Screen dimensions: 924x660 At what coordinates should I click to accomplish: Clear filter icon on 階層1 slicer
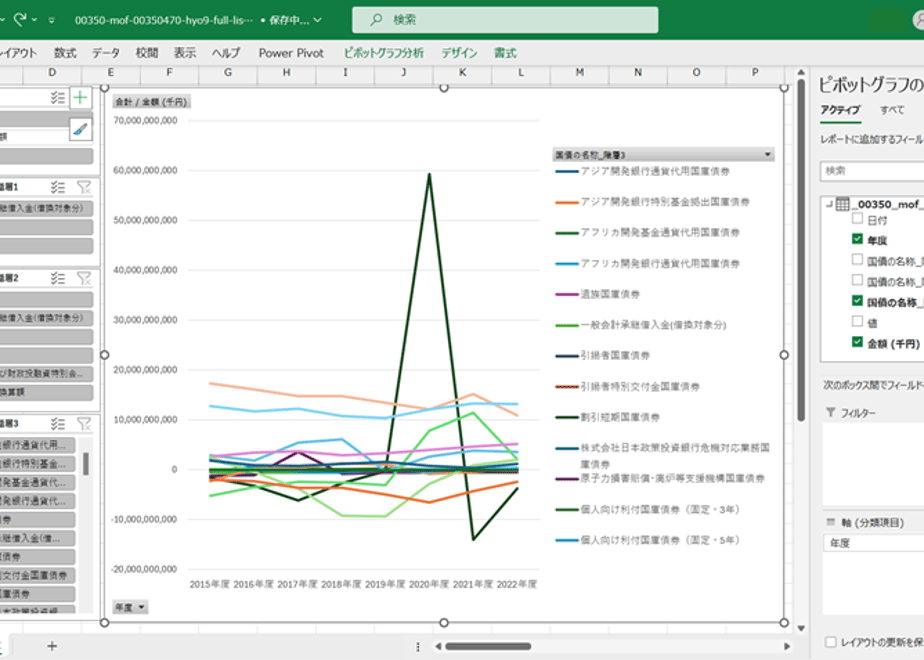(84, 187)
